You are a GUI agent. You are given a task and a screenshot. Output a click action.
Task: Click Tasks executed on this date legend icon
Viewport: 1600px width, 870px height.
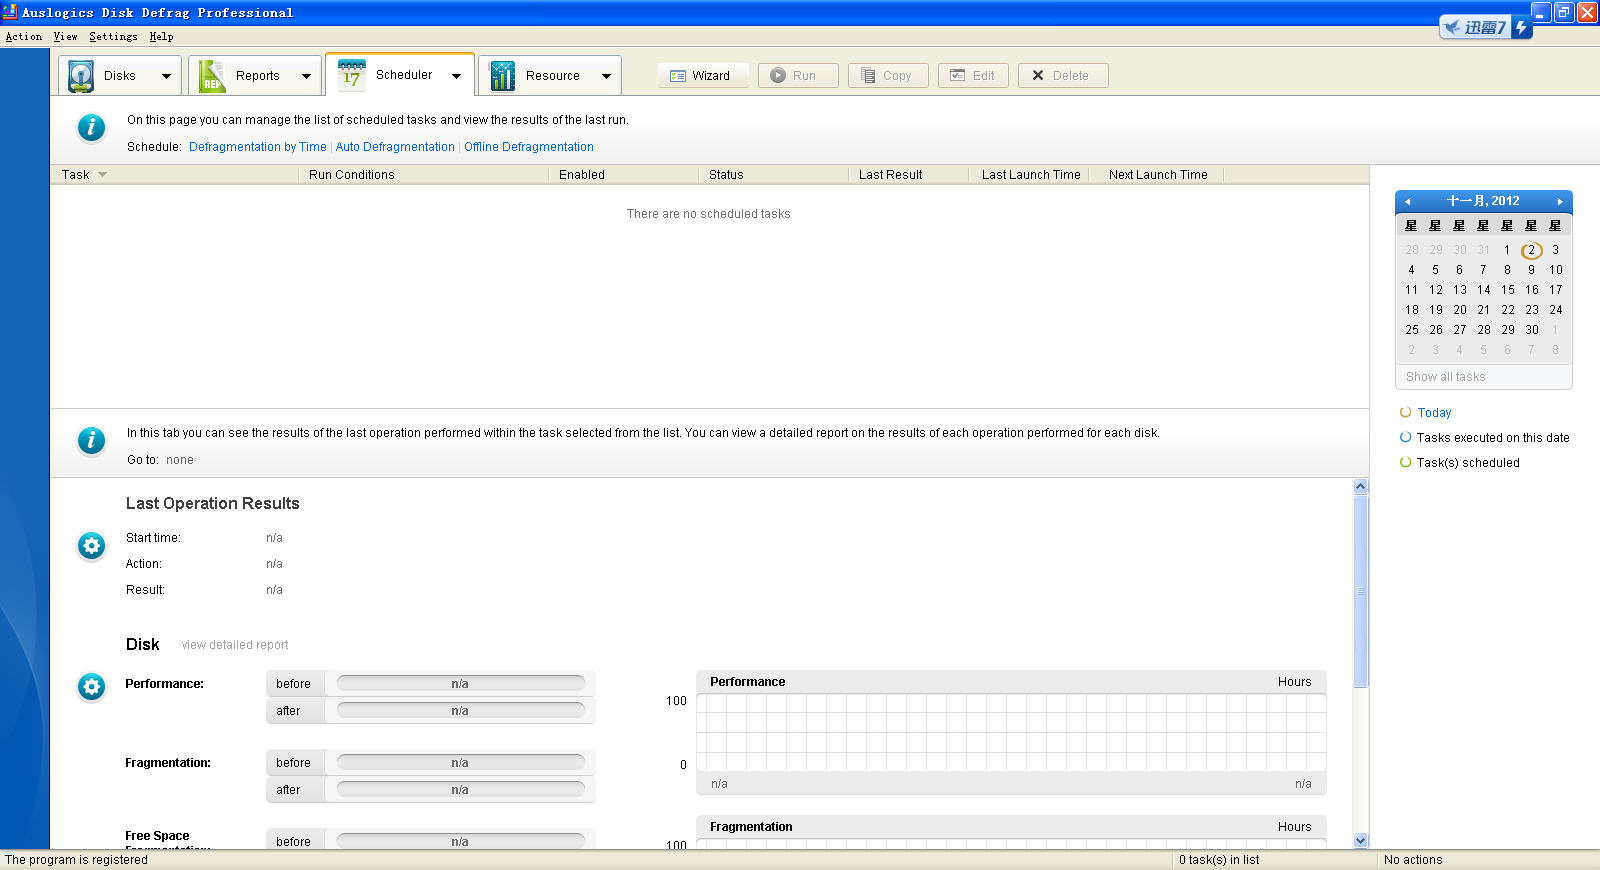click(x=1405, y=437)
